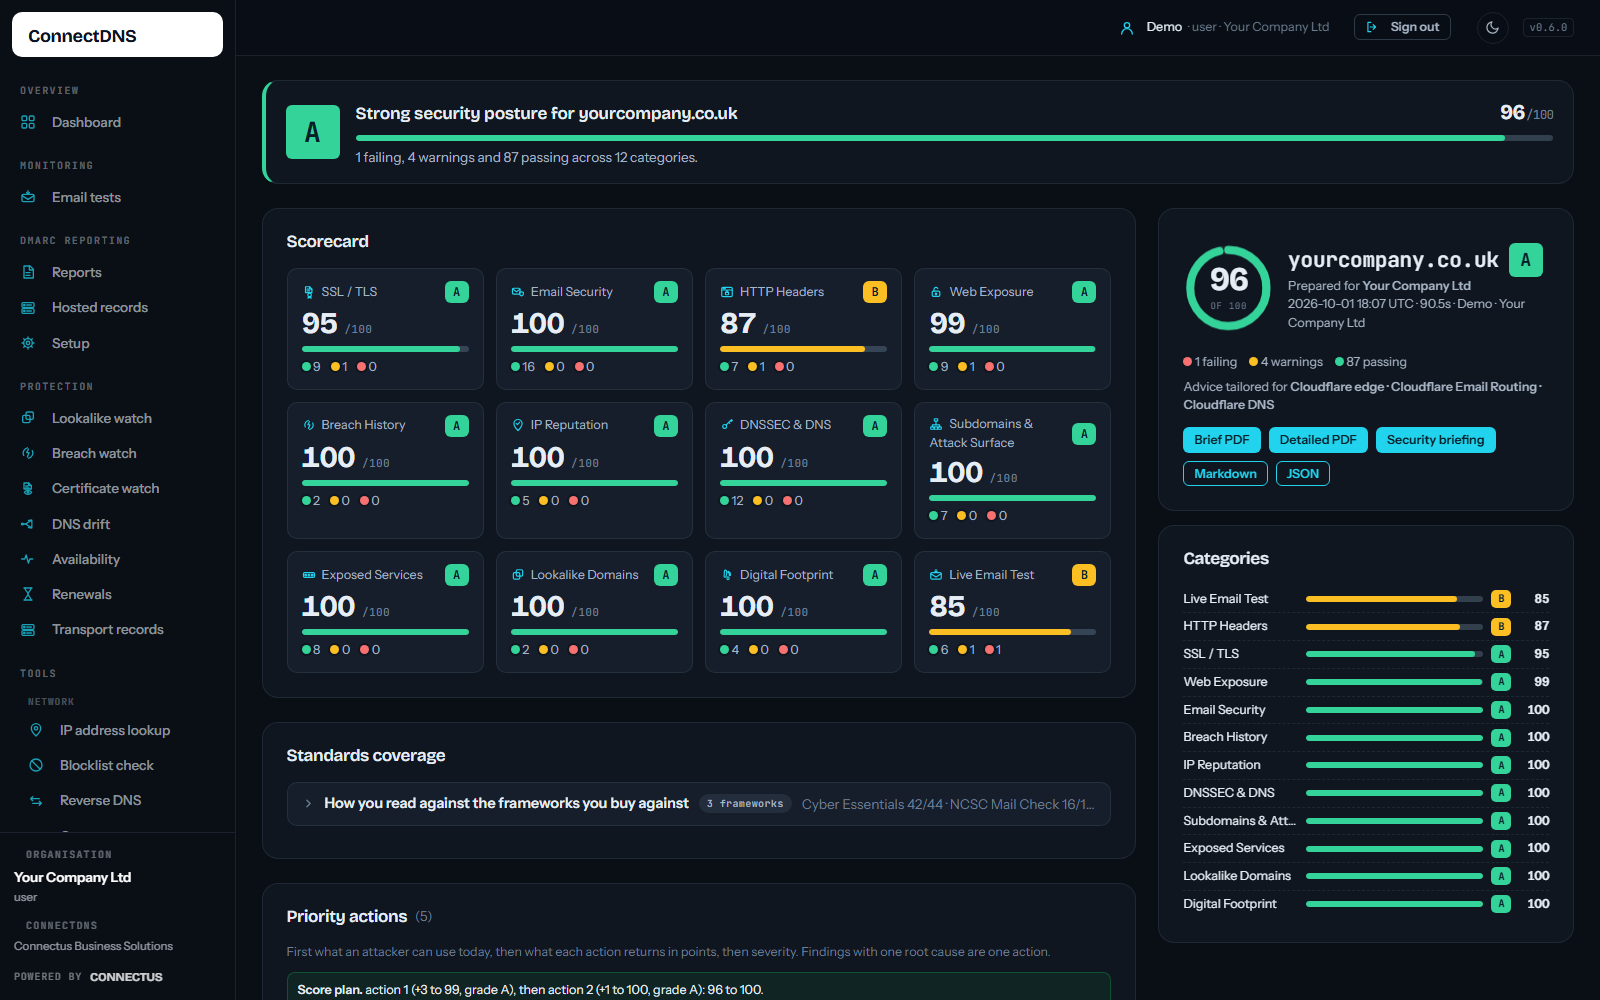Click the Lookalike watch icon
Image resolution: width=1600 pixels, height=1000 pixels.
28,418
